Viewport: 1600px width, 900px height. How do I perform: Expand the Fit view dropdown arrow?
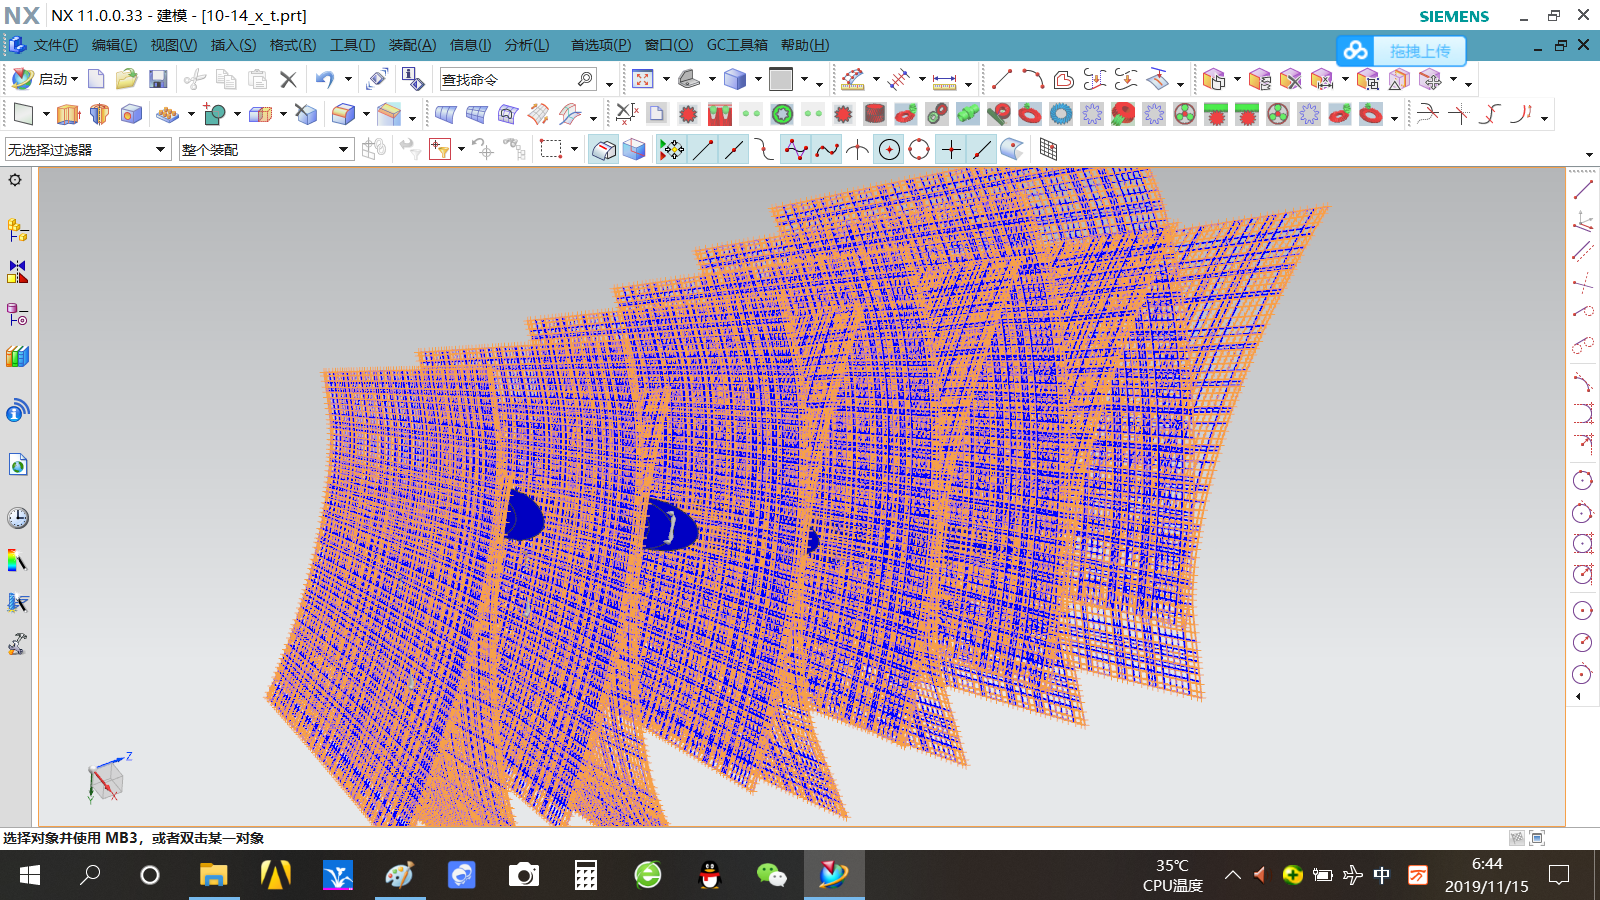pyautogui.click(x=666, y=79)
